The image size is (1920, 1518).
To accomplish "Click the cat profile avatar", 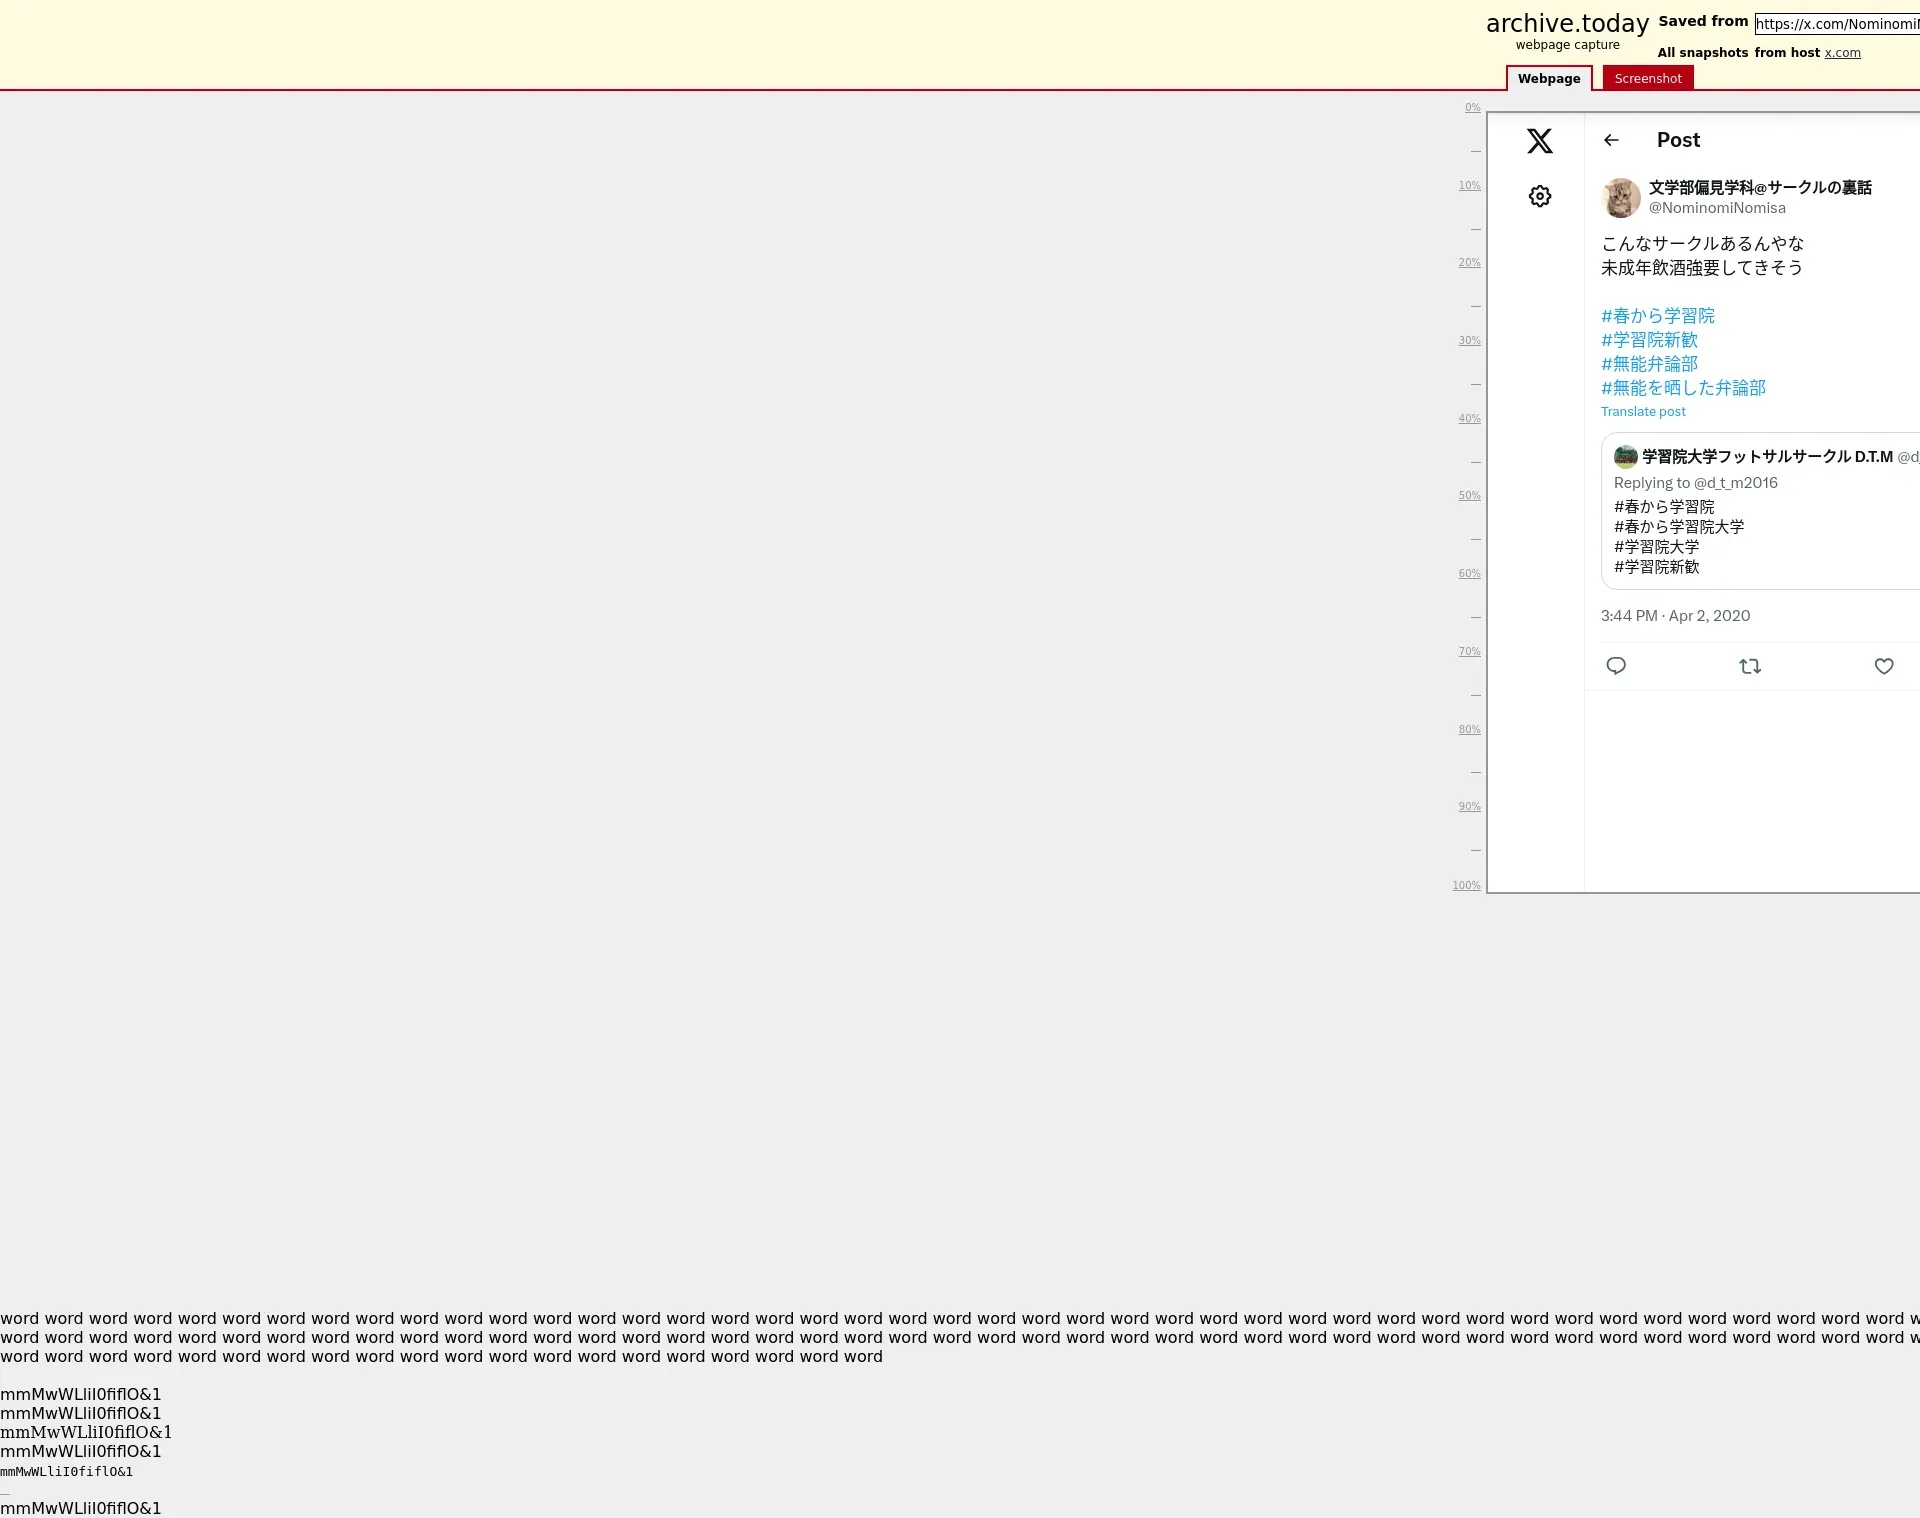I will (x=1621, y=198).
